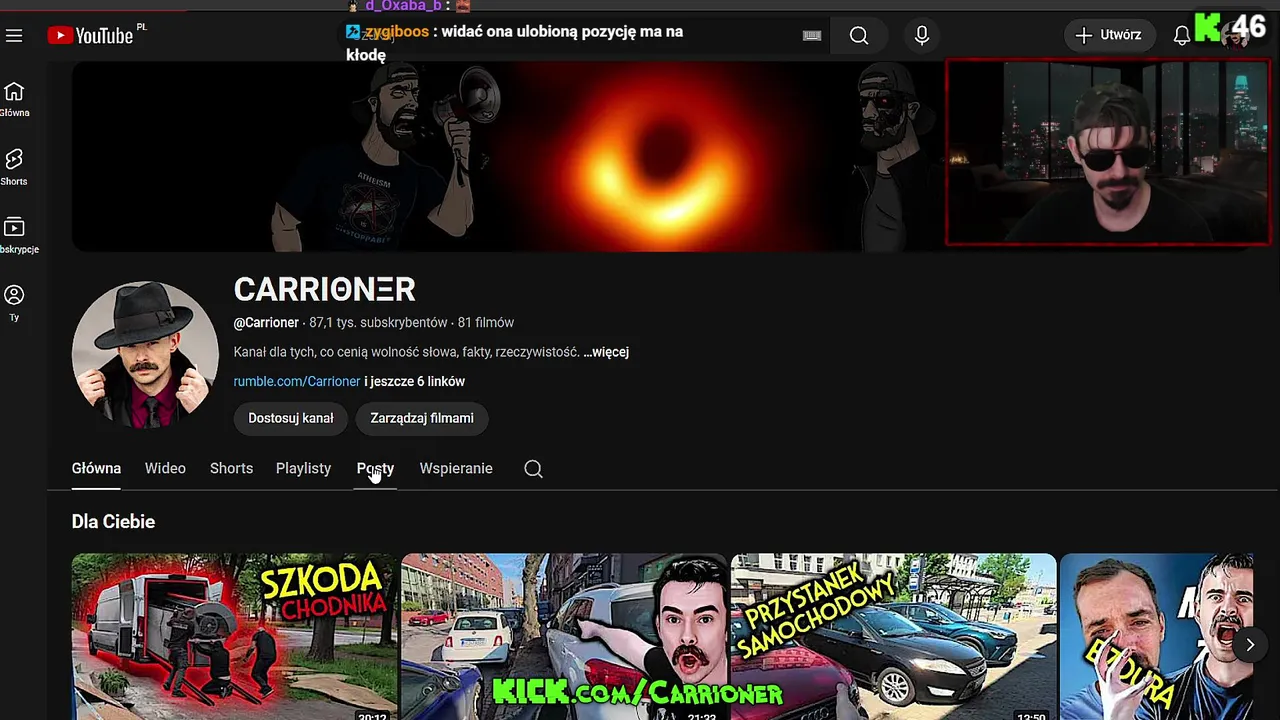Switch to the Wideo tab
Screen dimensions: 1280x720
[x=165, y=468]
